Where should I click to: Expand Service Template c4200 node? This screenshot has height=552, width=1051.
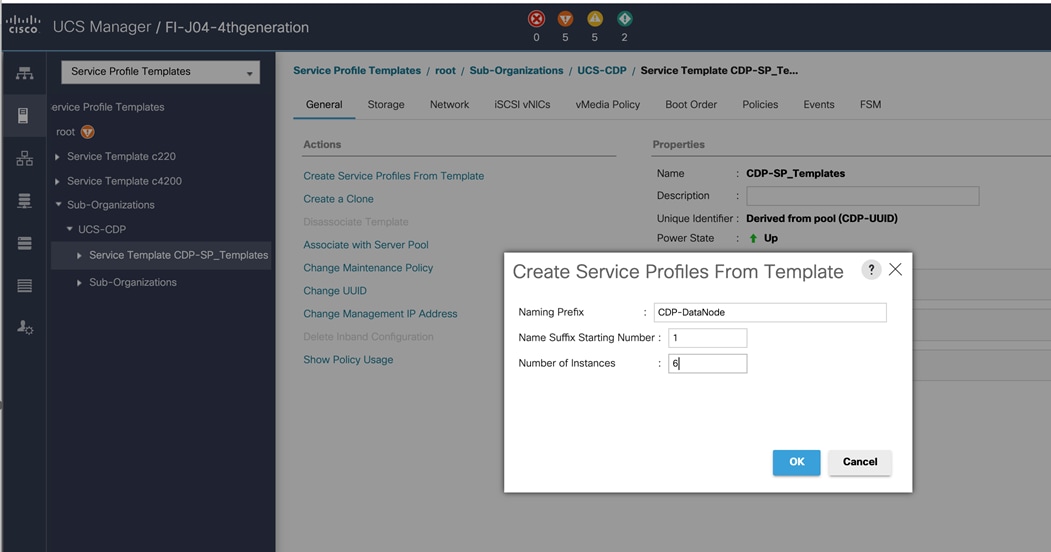point(57,182)
